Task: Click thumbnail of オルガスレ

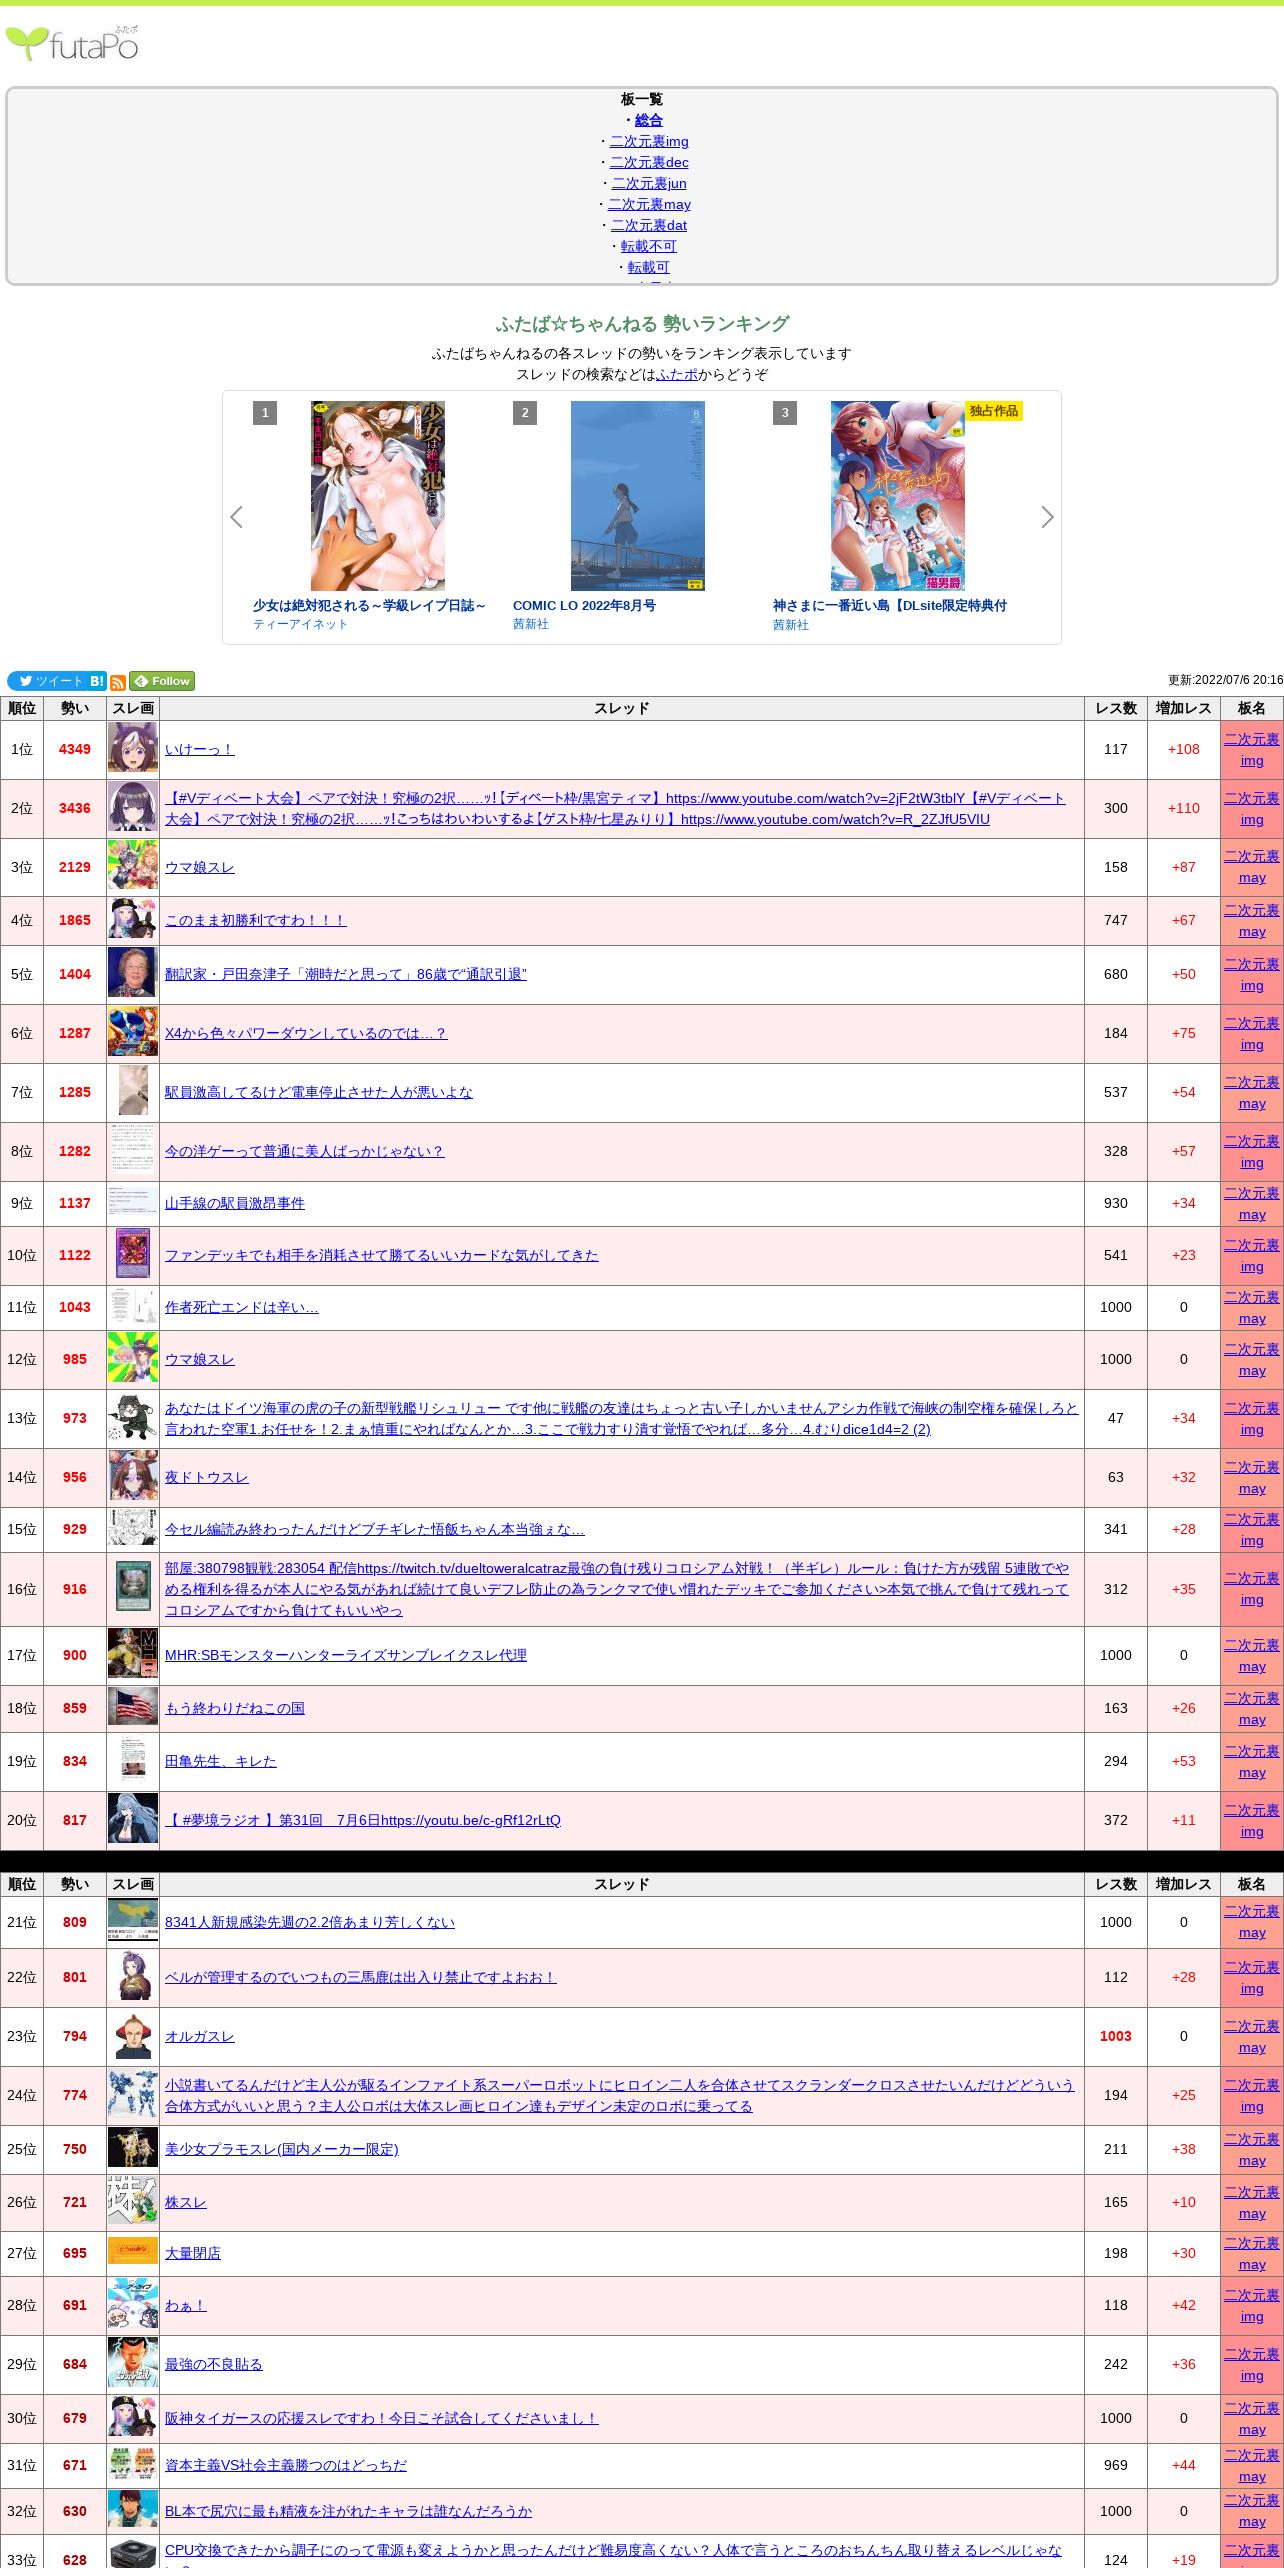Action: pos(133,2035)
